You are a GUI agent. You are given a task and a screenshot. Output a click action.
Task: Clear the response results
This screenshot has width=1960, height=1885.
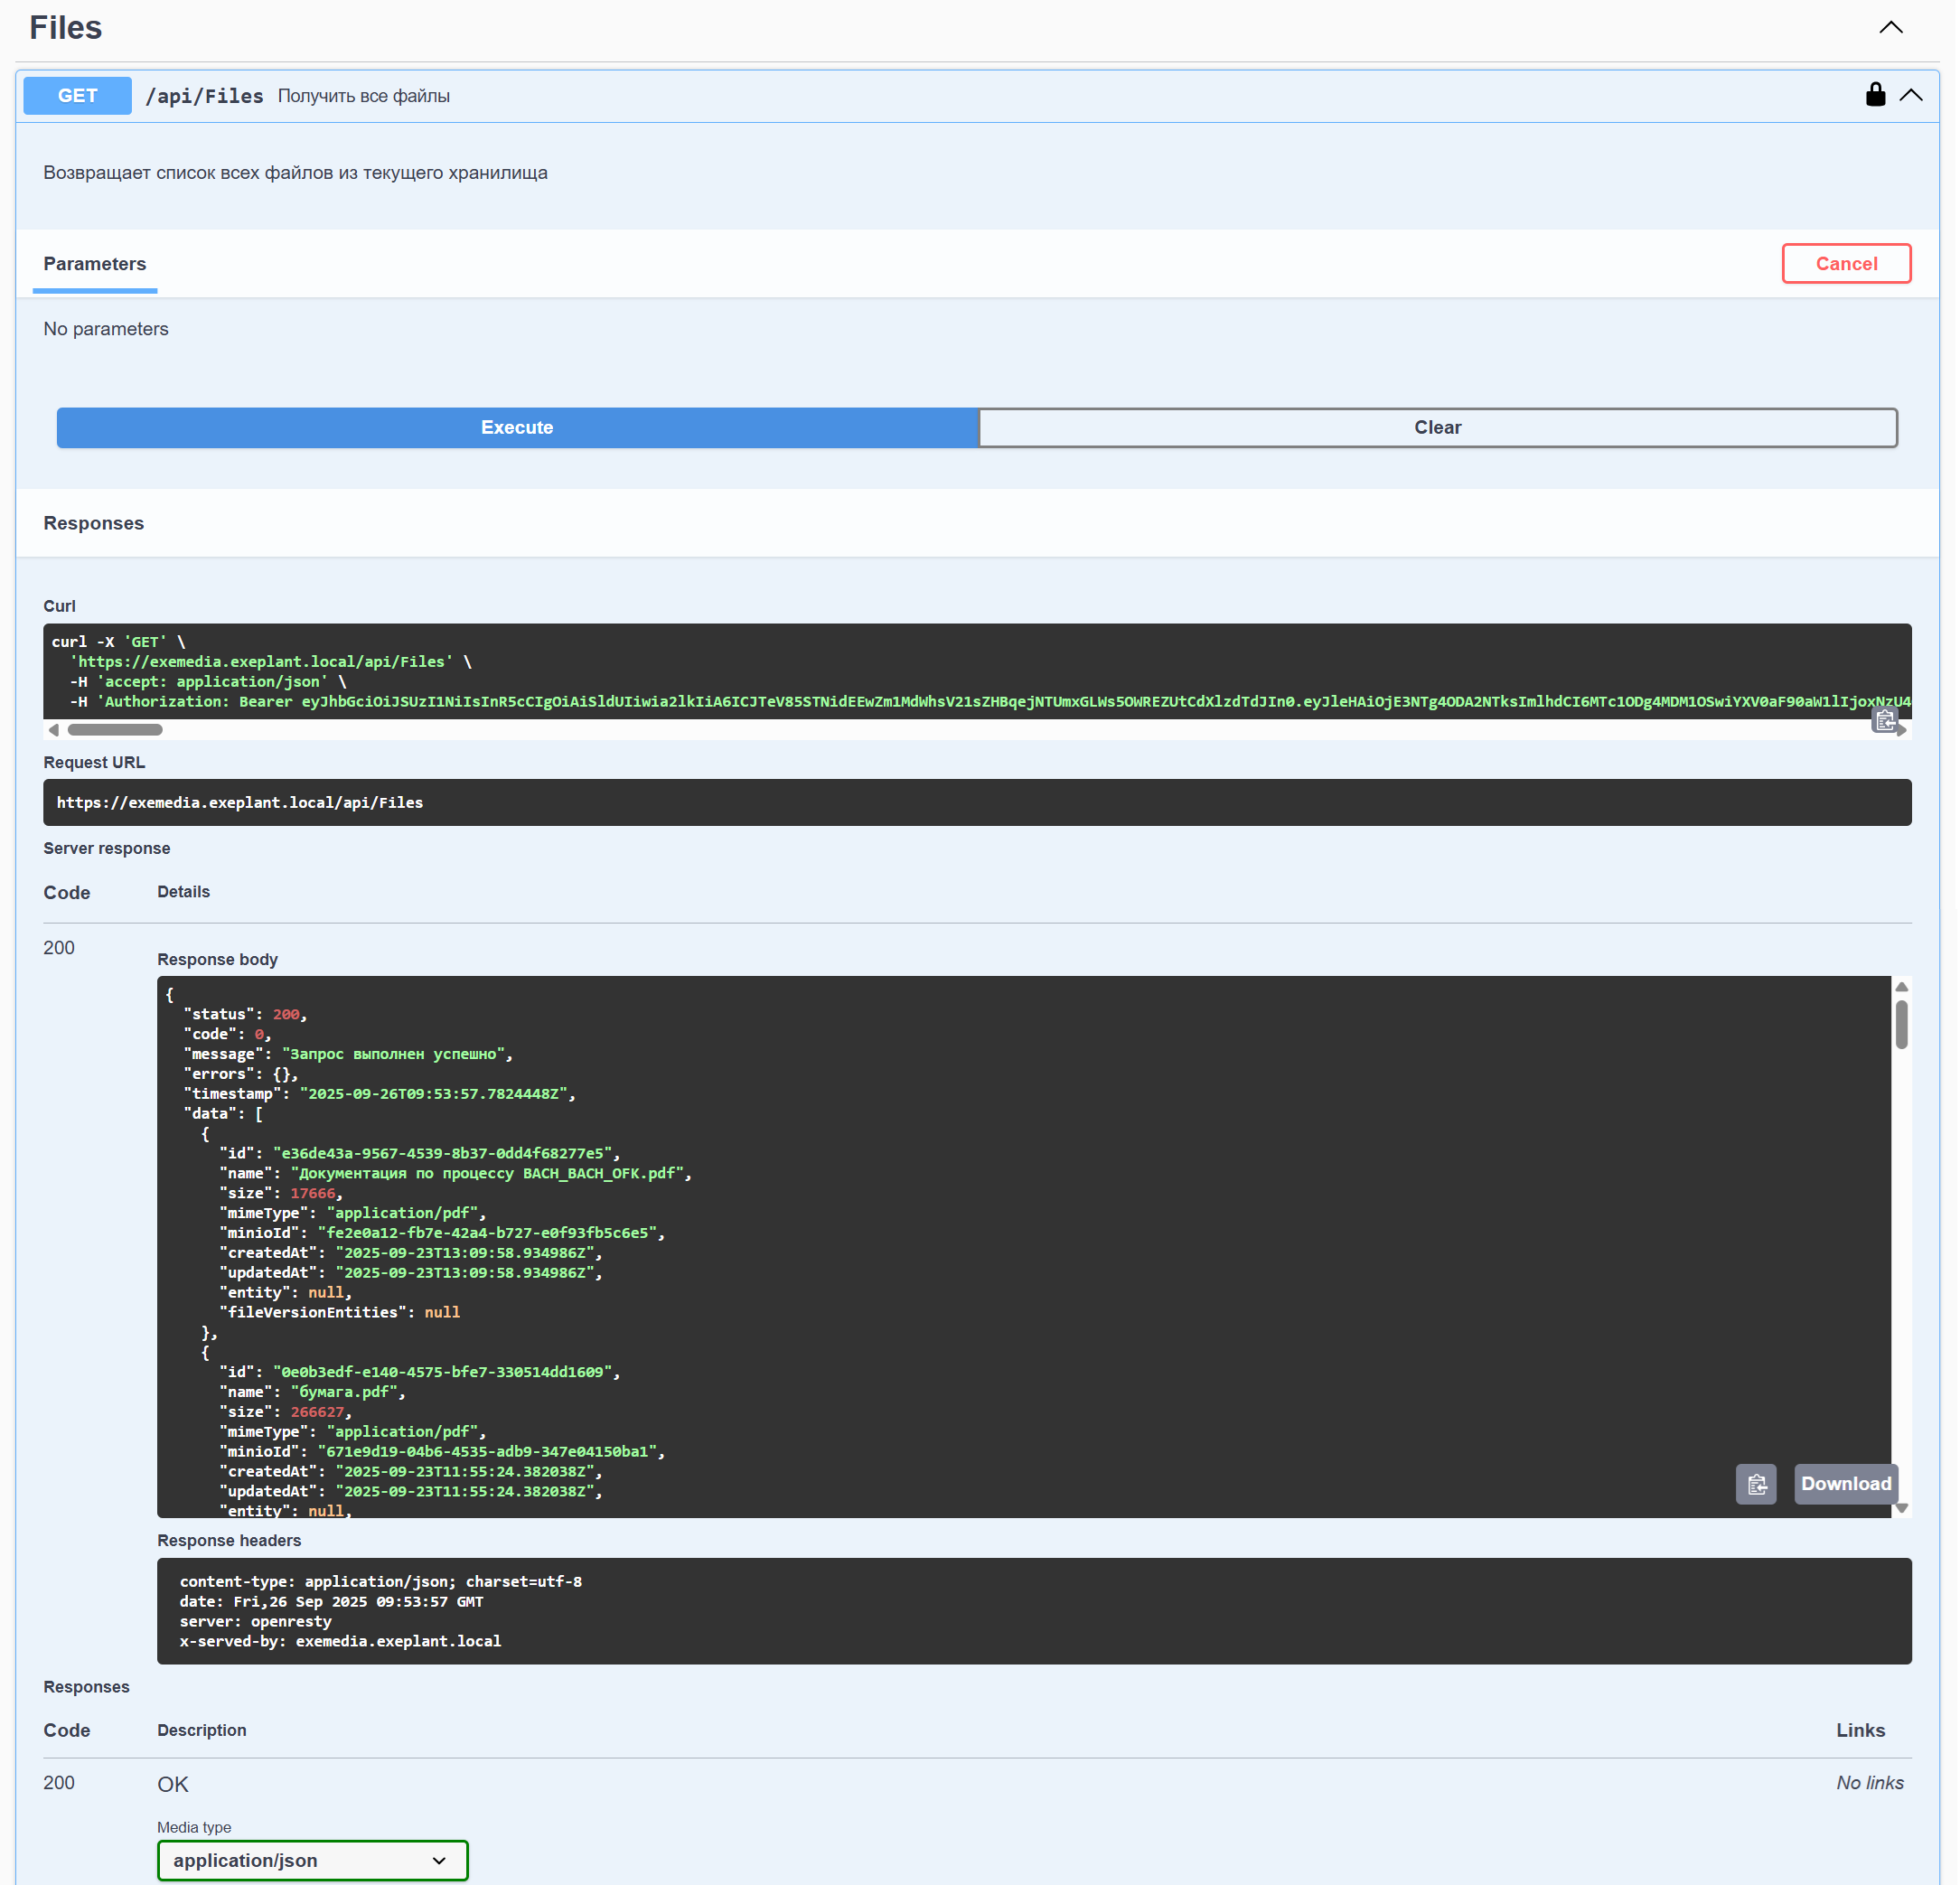1437,427
